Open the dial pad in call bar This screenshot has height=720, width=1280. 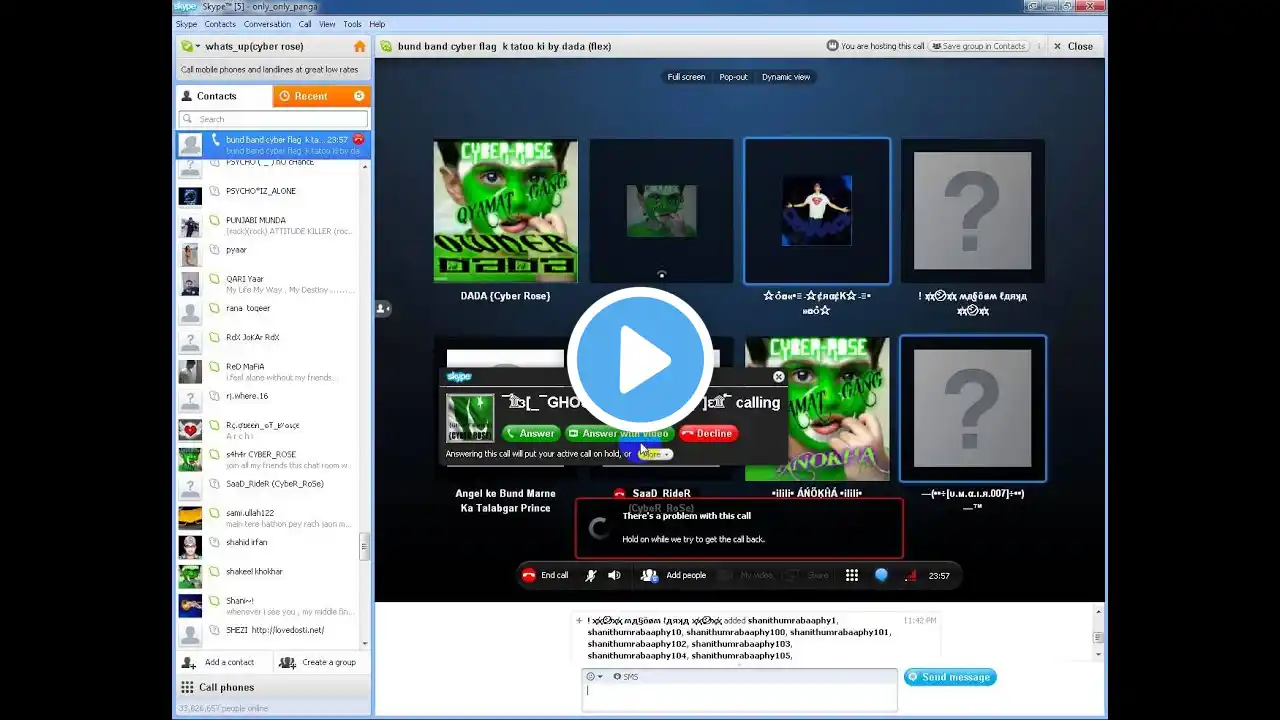[852, 575]
